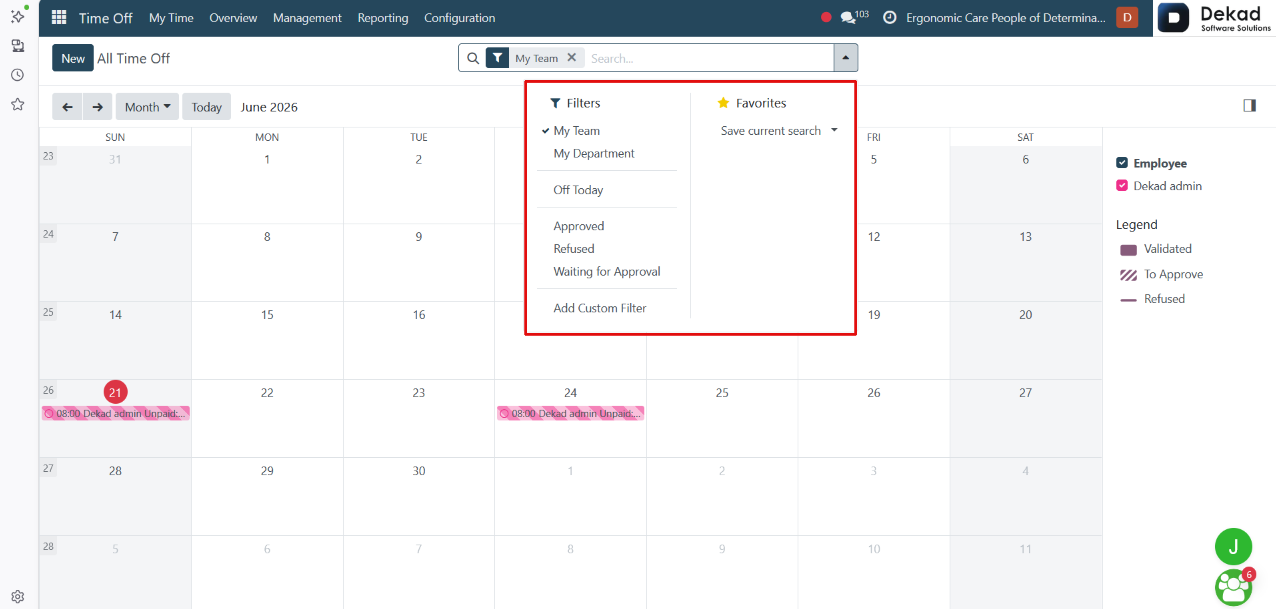Remove the My Team filter facet

pyautogui.click(x=572, y=58)
